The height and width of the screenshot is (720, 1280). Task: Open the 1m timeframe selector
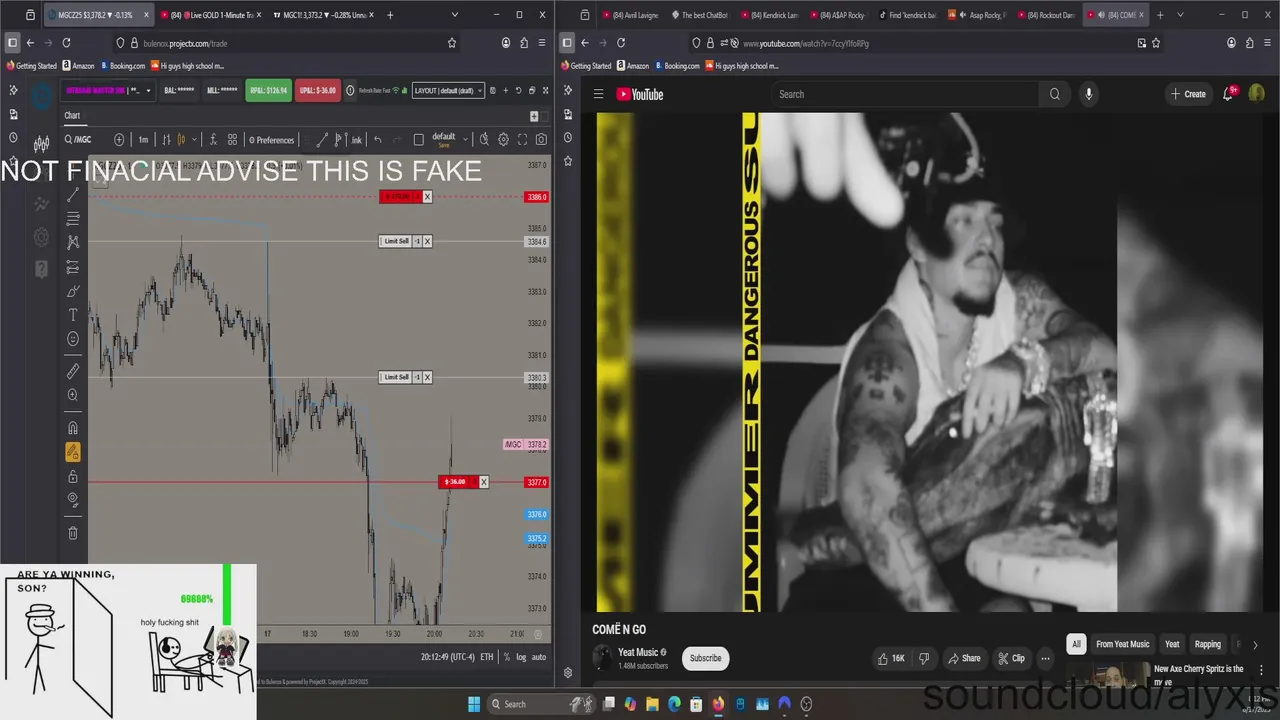tap(143, 140)
